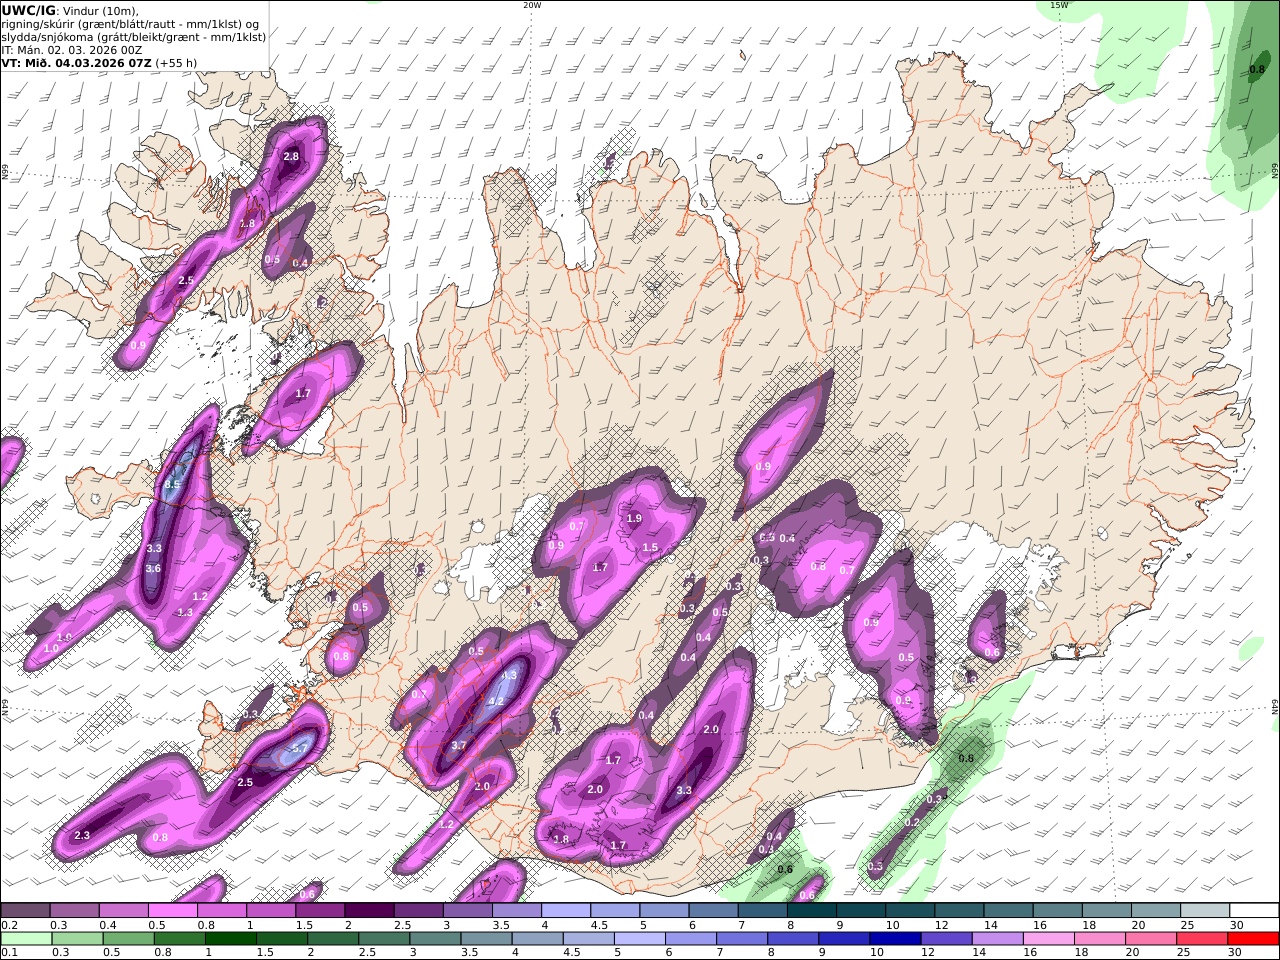Click the UWC/IG title text
Viewport: 1280px width, 960px height.
tap(29, 10)
